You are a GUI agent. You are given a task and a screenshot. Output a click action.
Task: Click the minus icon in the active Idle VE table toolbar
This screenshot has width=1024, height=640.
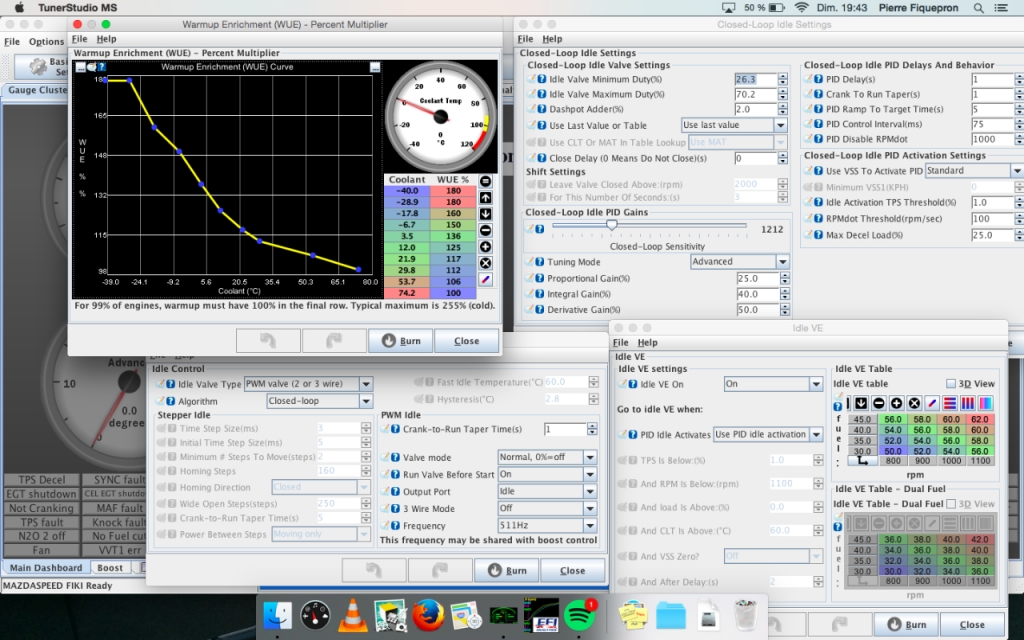click(878, 403)
